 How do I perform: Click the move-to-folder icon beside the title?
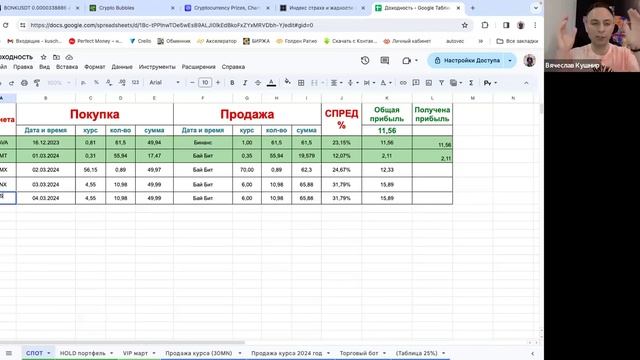pyautogui.click(x=56, y=57)
